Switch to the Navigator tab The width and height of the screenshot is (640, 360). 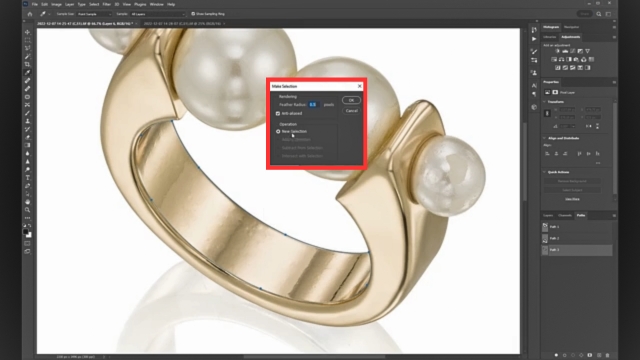pyautogui.click(x=571, y=27)
